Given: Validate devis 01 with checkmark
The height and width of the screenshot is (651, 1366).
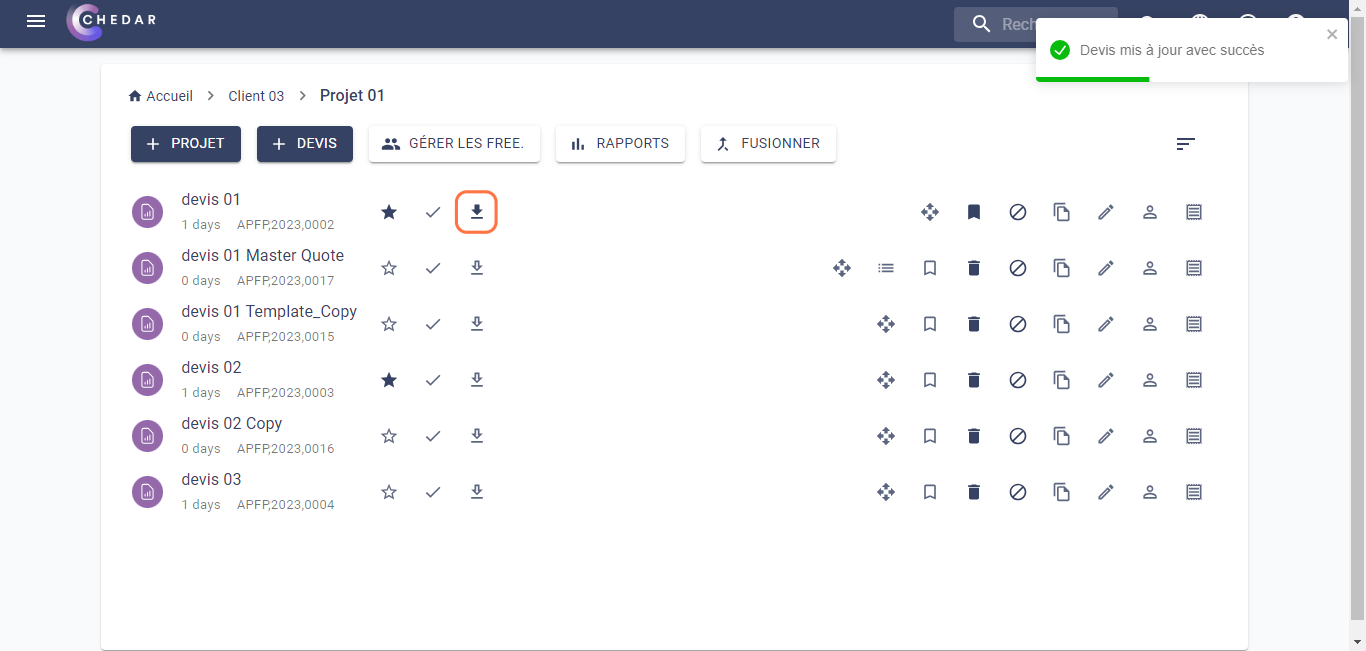Looking at the screenshot, I should click(x=433, y=212).
